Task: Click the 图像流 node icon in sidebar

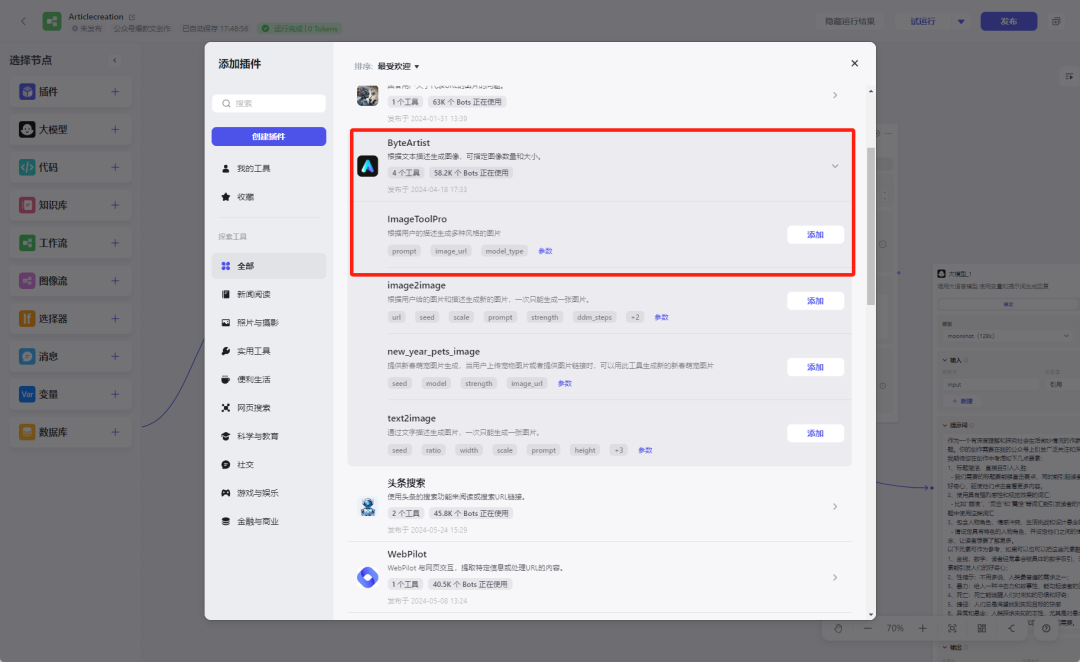Action: (27, 281)
